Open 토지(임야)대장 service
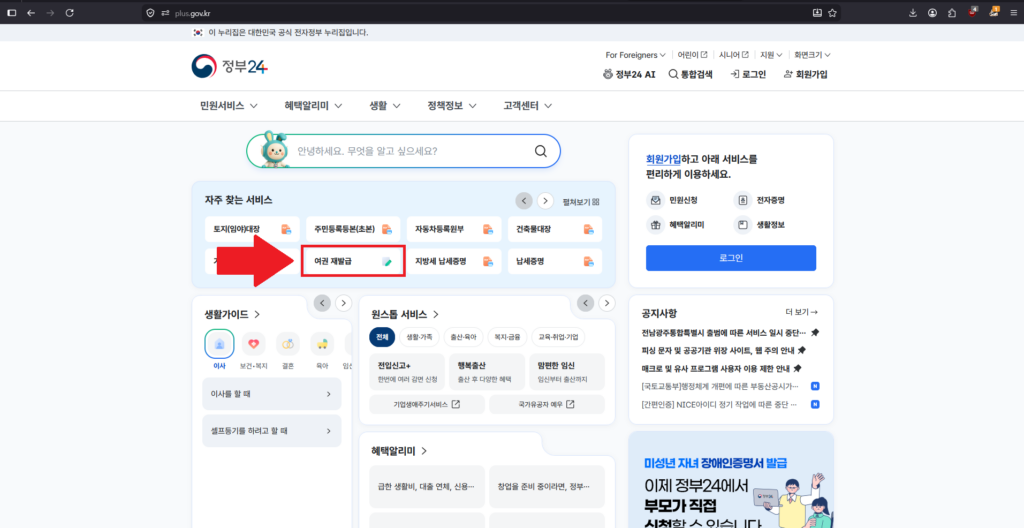The image size is (1024, 528). [x=252, y=229]
